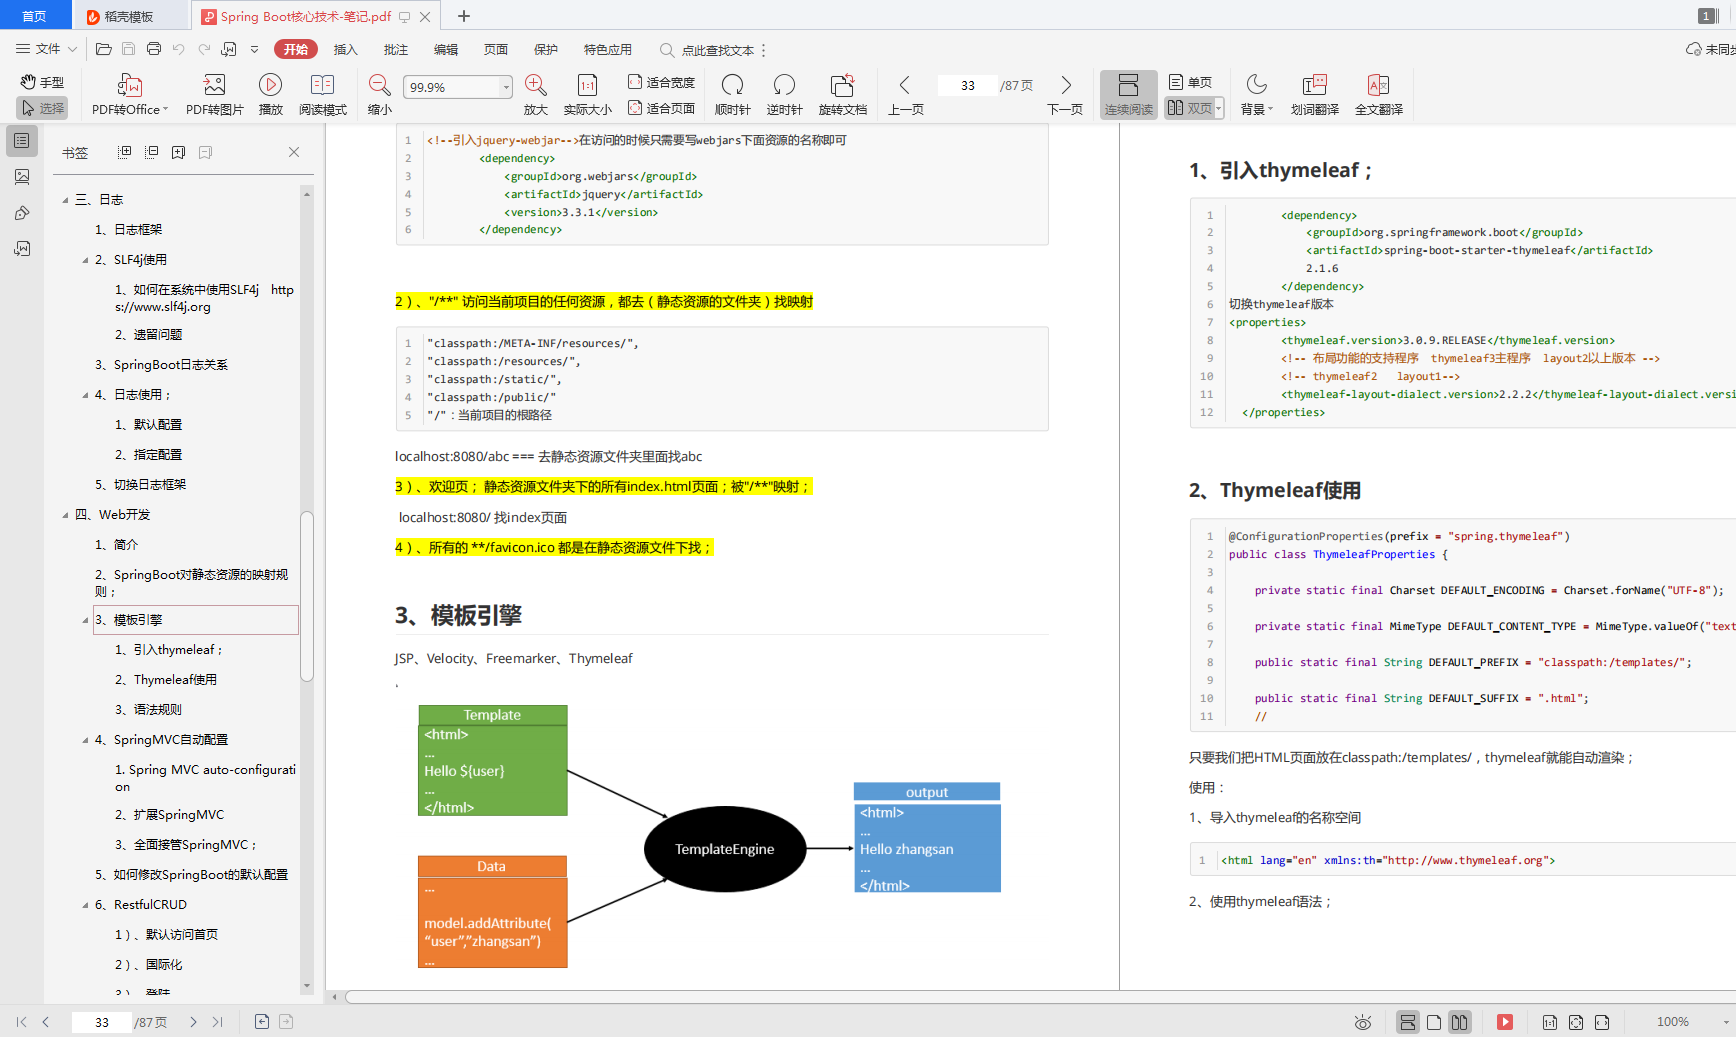Screen dimensions: 1736x1037
Task: Start slideshow with 播放 button
Action: coord(270,95)
